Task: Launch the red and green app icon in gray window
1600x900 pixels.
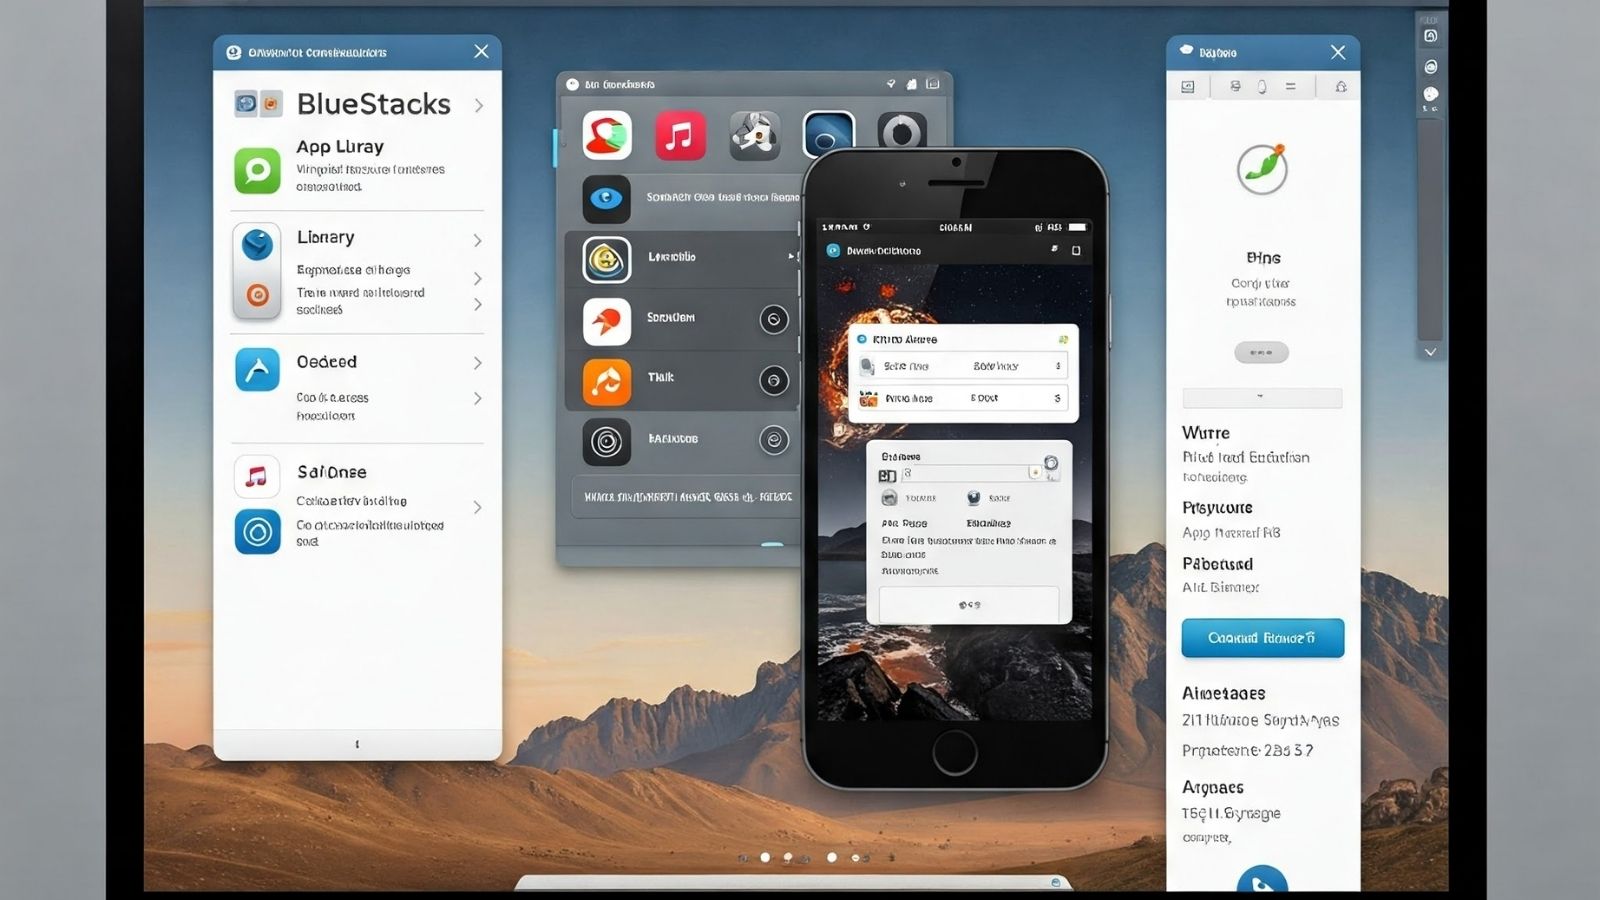Action: click(607, 135)
